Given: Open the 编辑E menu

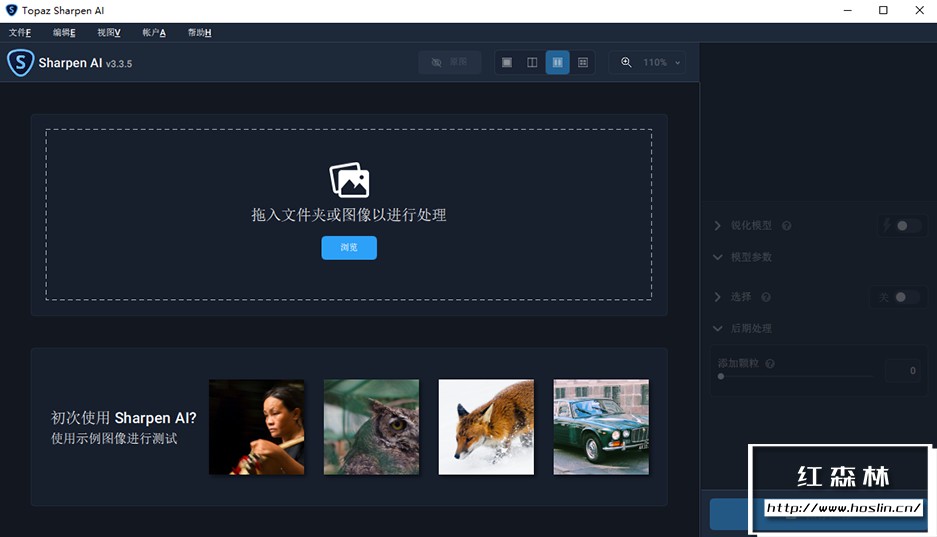Looking at the screenshot, I should (64, 32).
